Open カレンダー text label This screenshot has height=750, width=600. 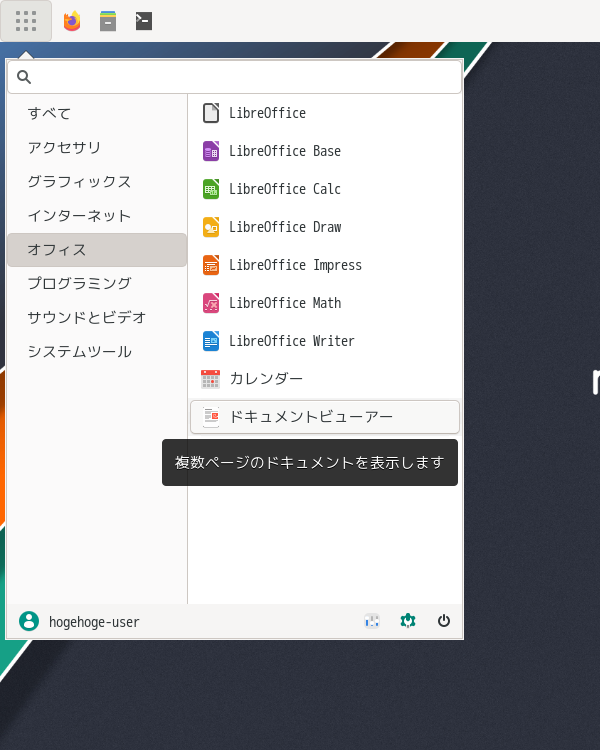tap(267, 379)
